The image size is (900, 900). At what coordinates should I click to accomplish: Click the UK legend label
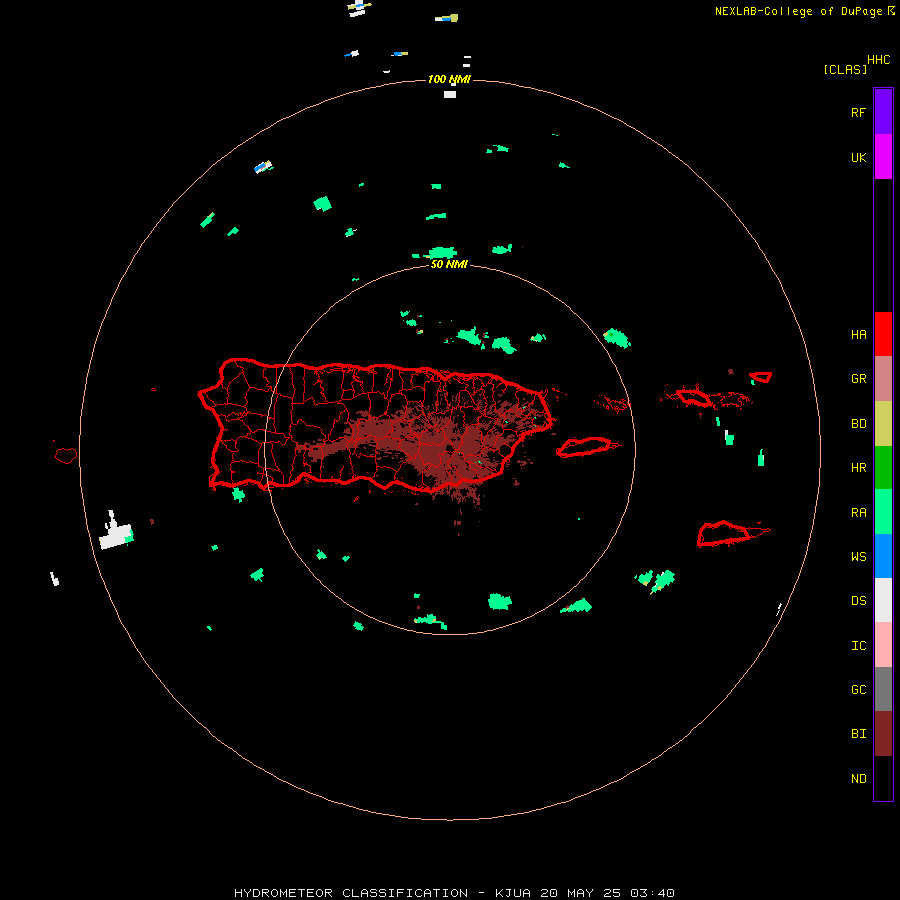(858, 157)
